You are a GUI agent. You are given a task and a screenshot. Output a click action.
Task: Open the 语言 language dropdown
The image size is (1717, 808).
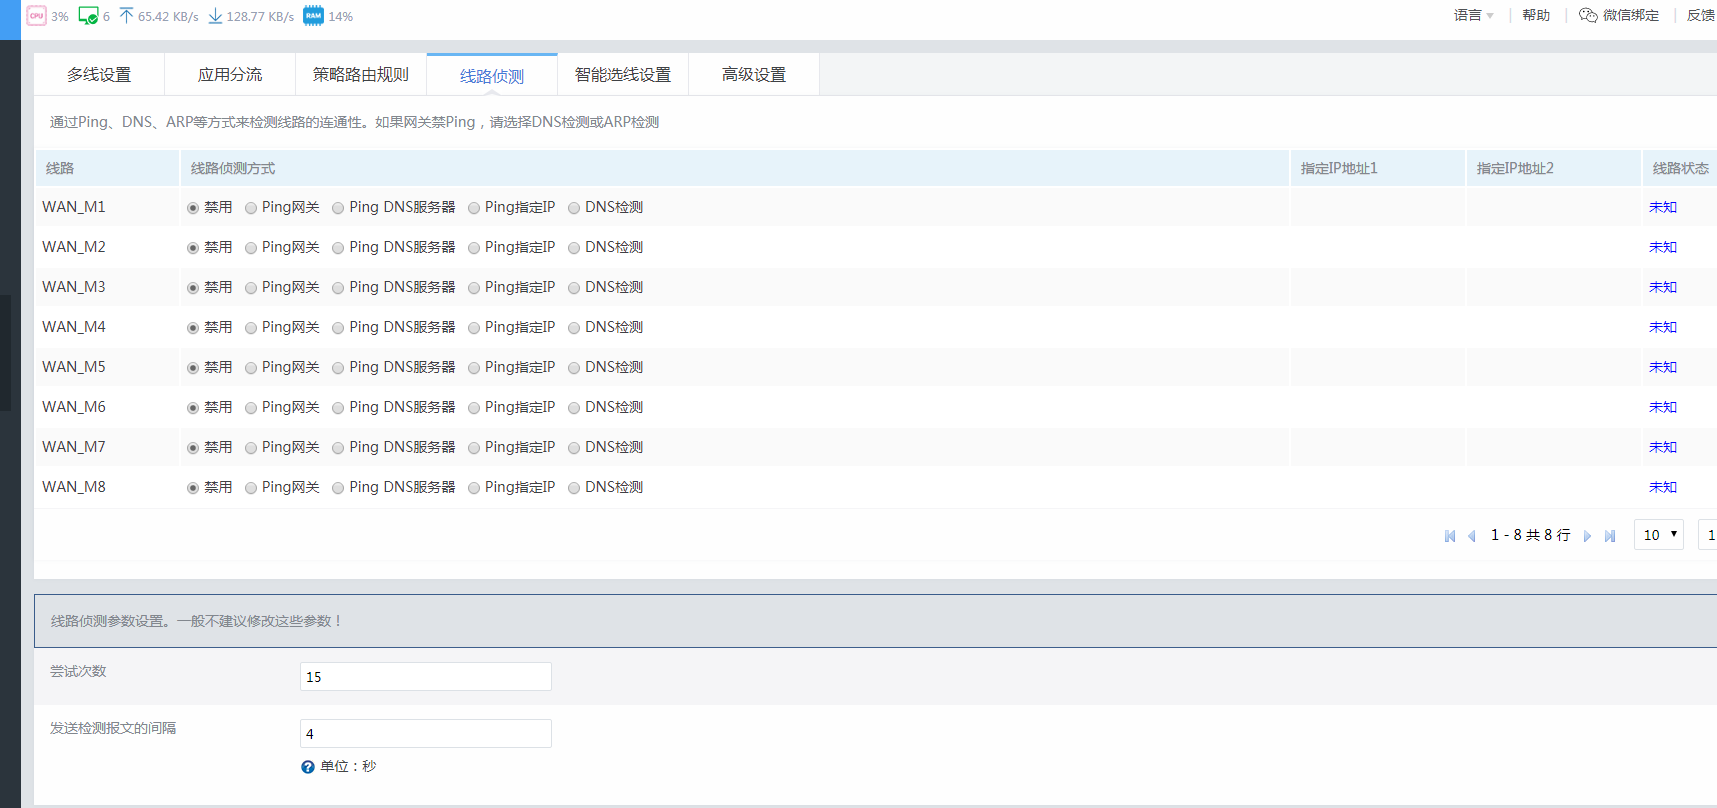tap(1474, 15)
